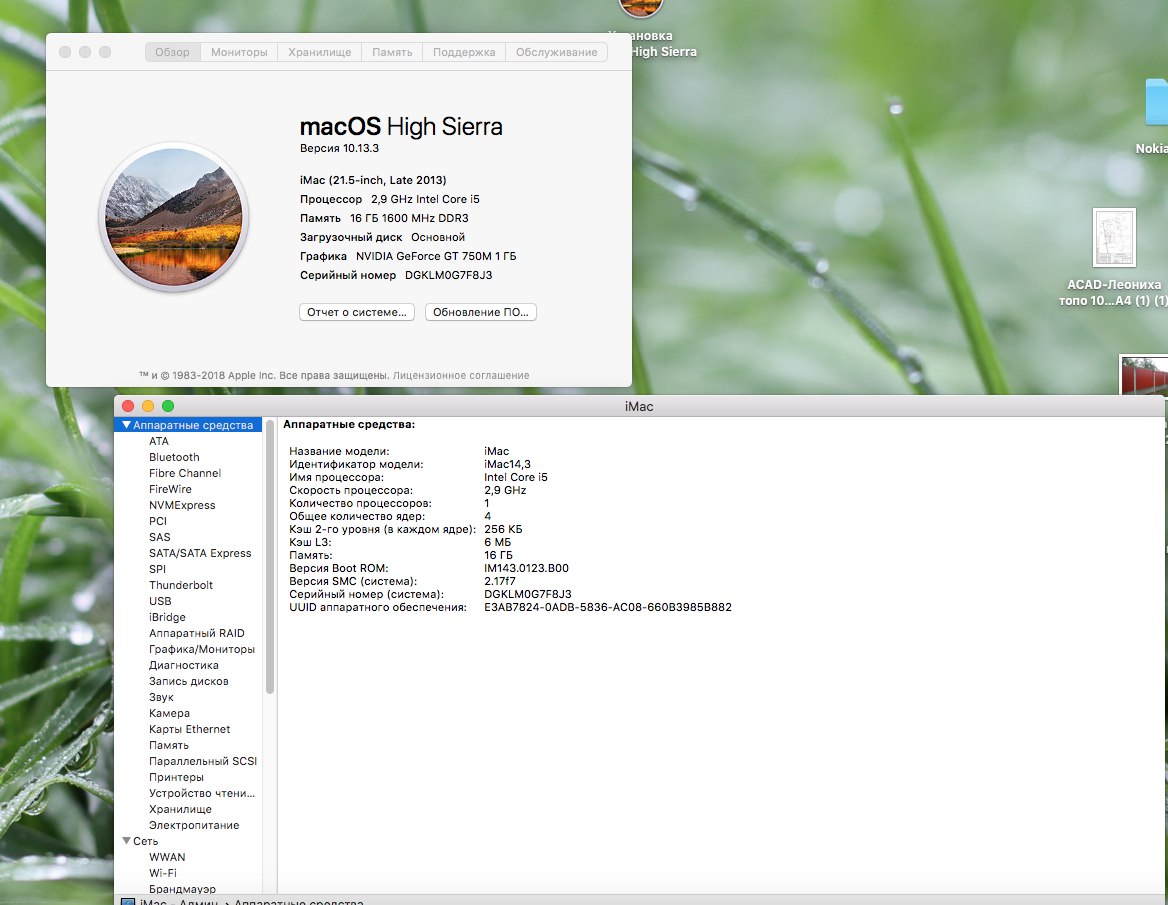Click NVIDIA GeForce GT 750M 1 ГБ text
Screen dimensions: 1168x905
click(x=436, y=256)
